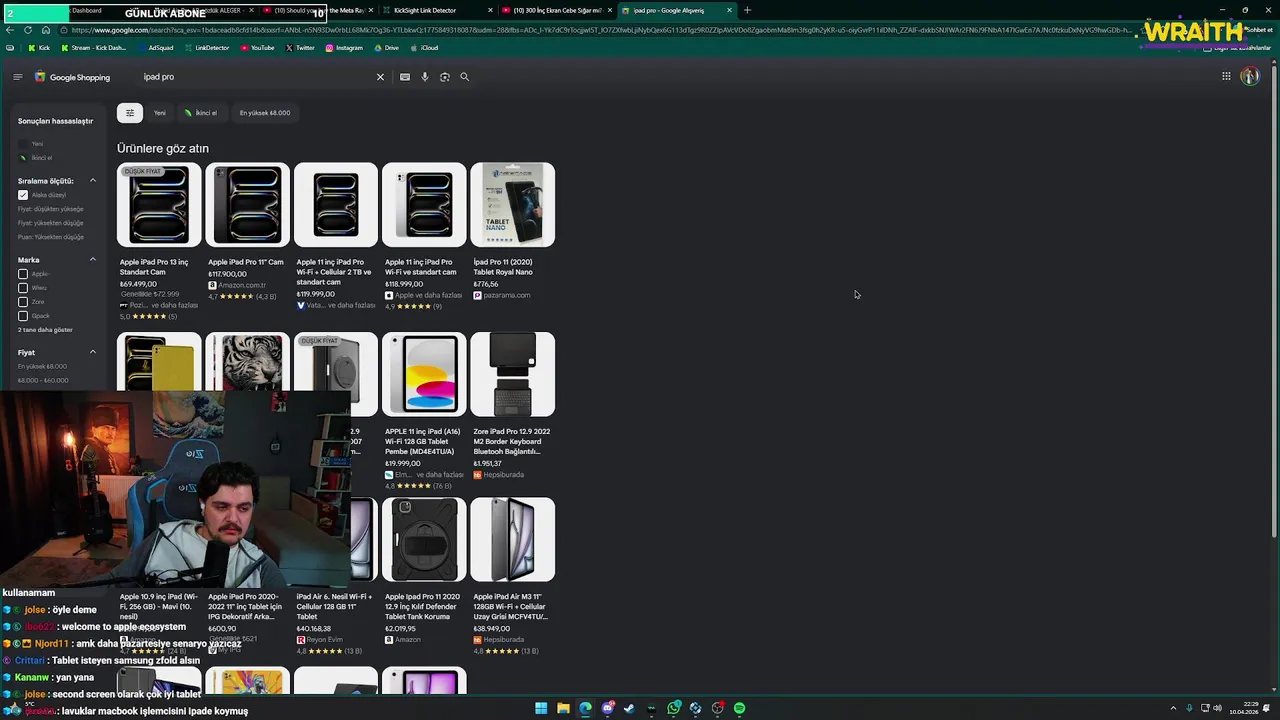Image resolution: width=1280 pixels, height=720 pixels.
Task: Open 'APPLE 11 inç iPad (A16)' pink tablet image
Action: [x=424, y=374]
